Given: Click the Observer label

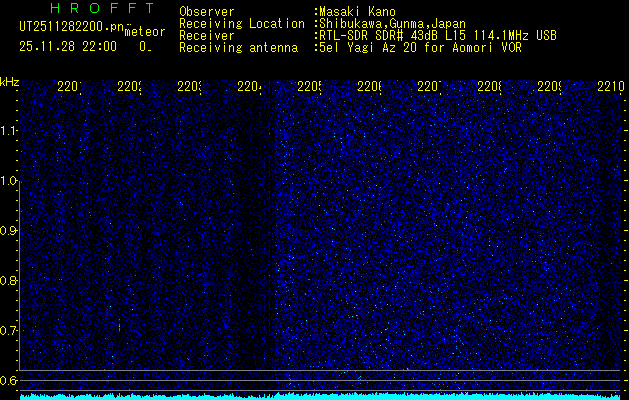Looking at the screenshot, I should click(x=207, y=12).
